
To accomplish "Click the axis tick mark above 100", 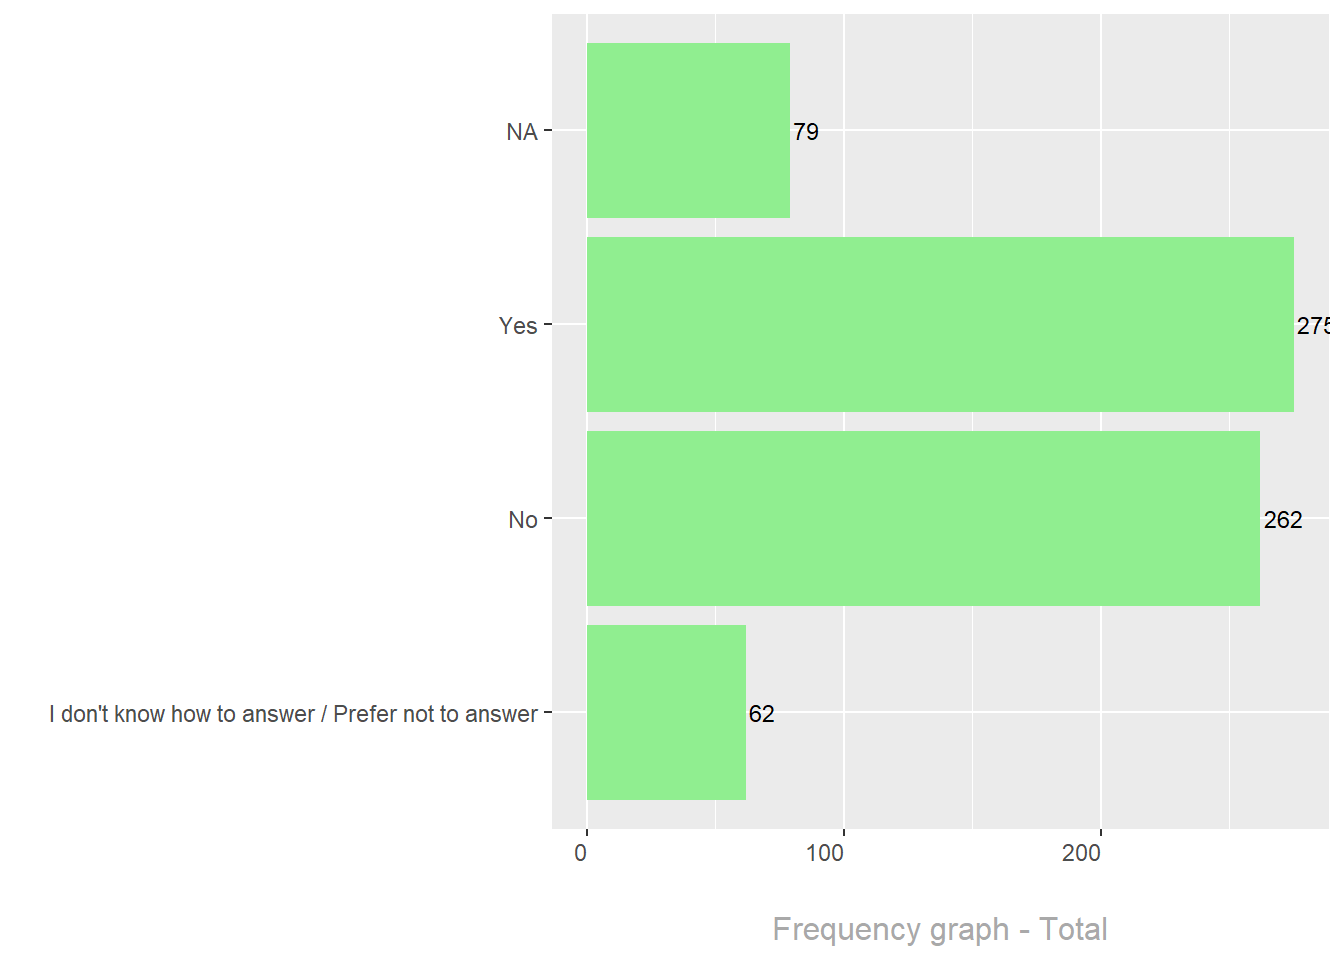I will 844,833.
